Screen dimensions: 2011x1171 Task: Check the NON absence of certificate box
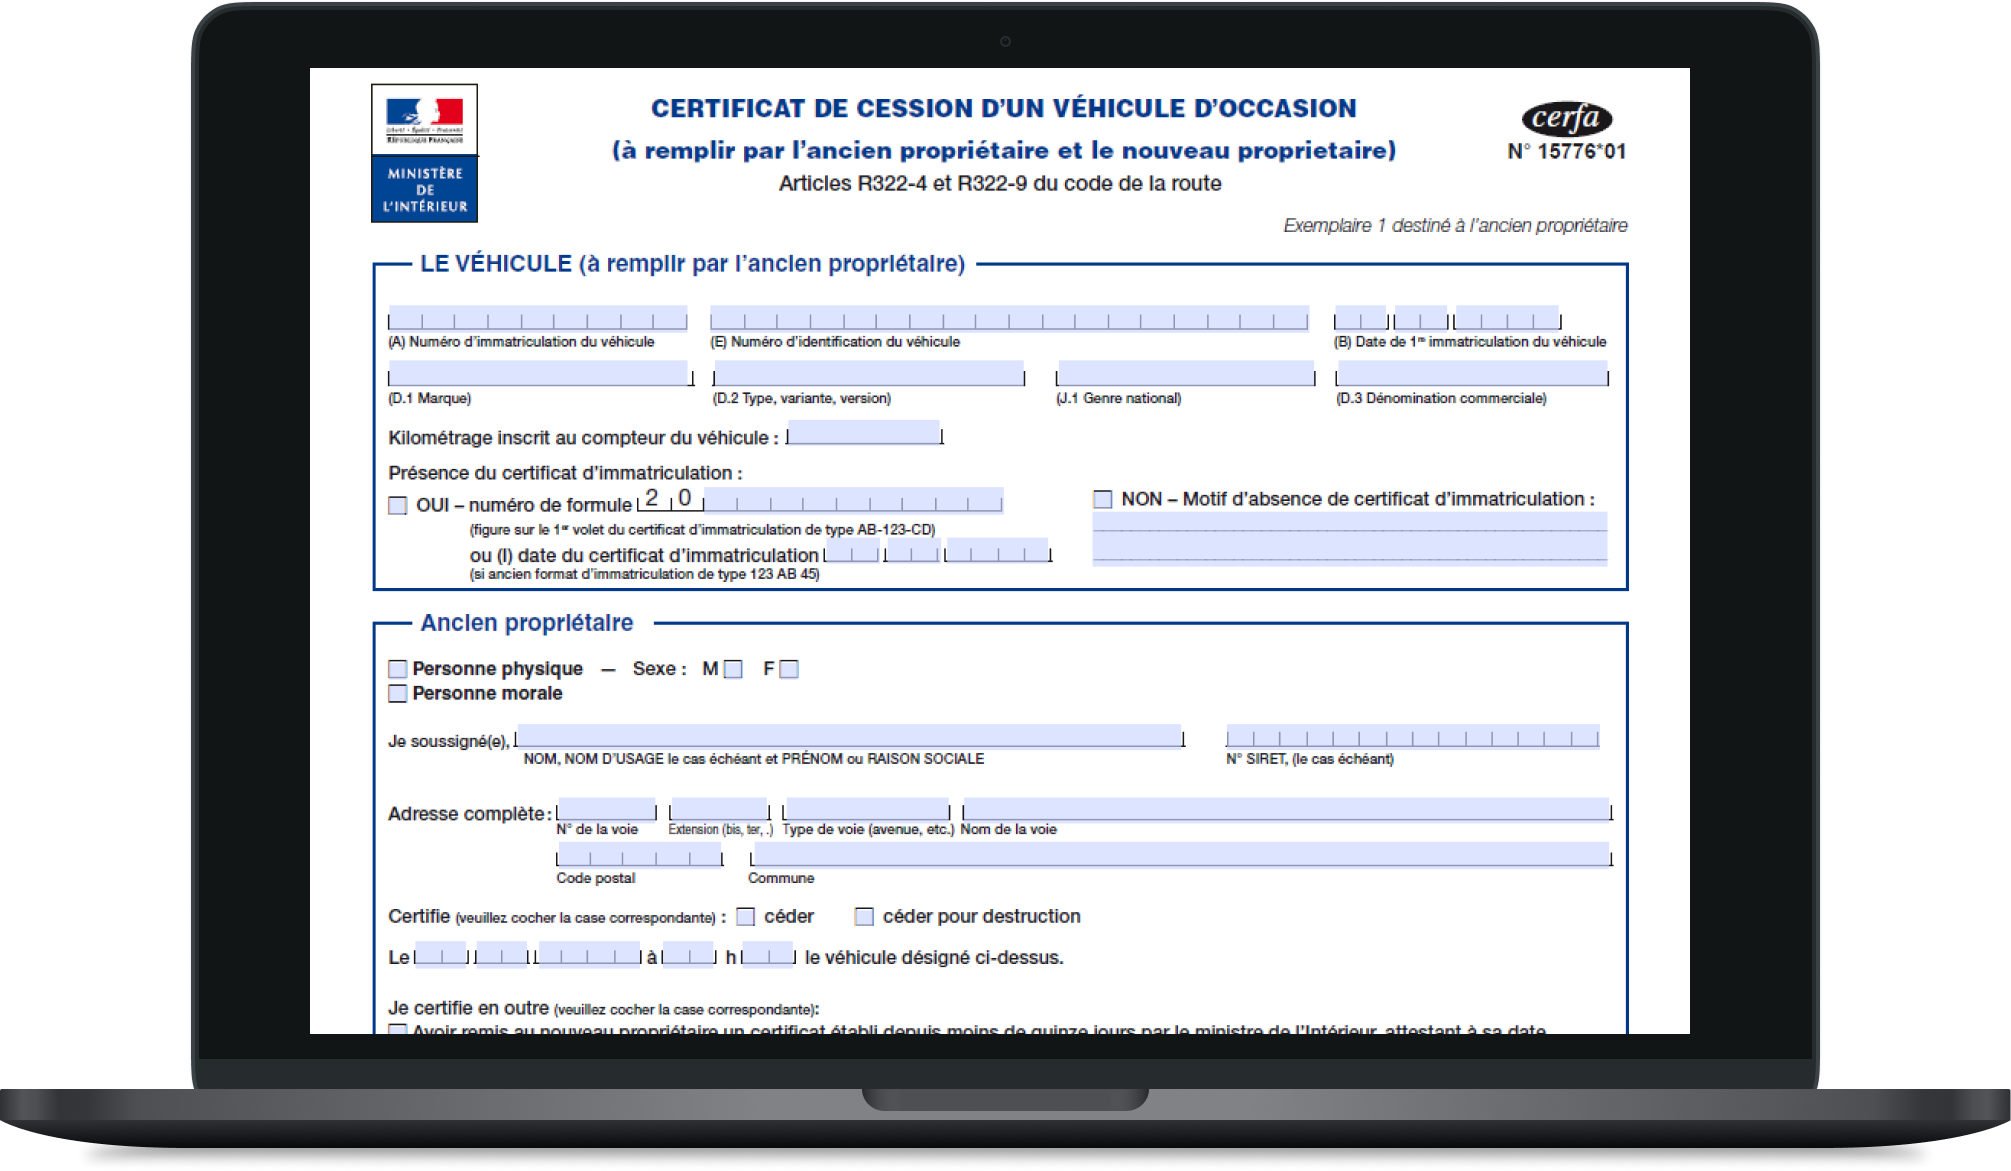pos(1104,498)
